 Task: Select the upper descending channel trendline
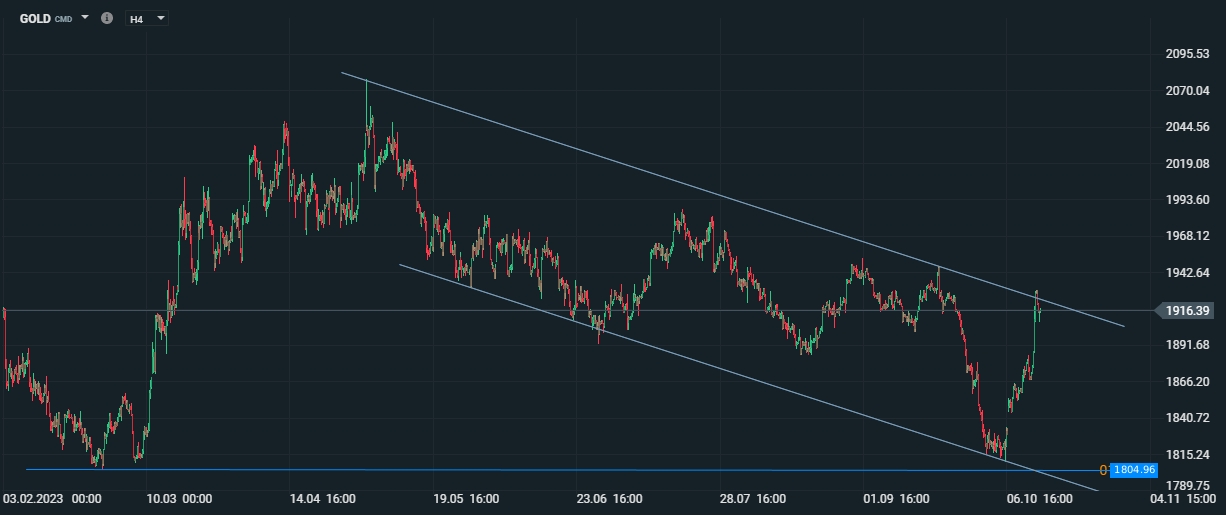(732, 199)
